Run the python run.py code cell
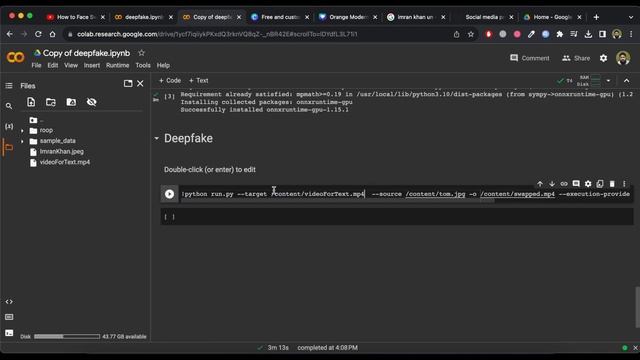Viewport: 640px width, 360px height. tap(169, 194)
